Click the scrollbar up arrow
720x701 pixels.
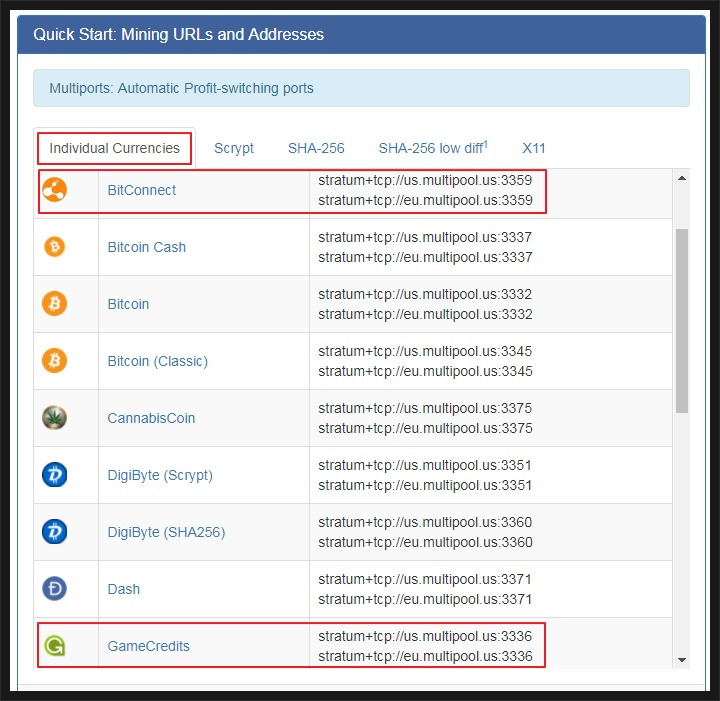tap(682, 178)
